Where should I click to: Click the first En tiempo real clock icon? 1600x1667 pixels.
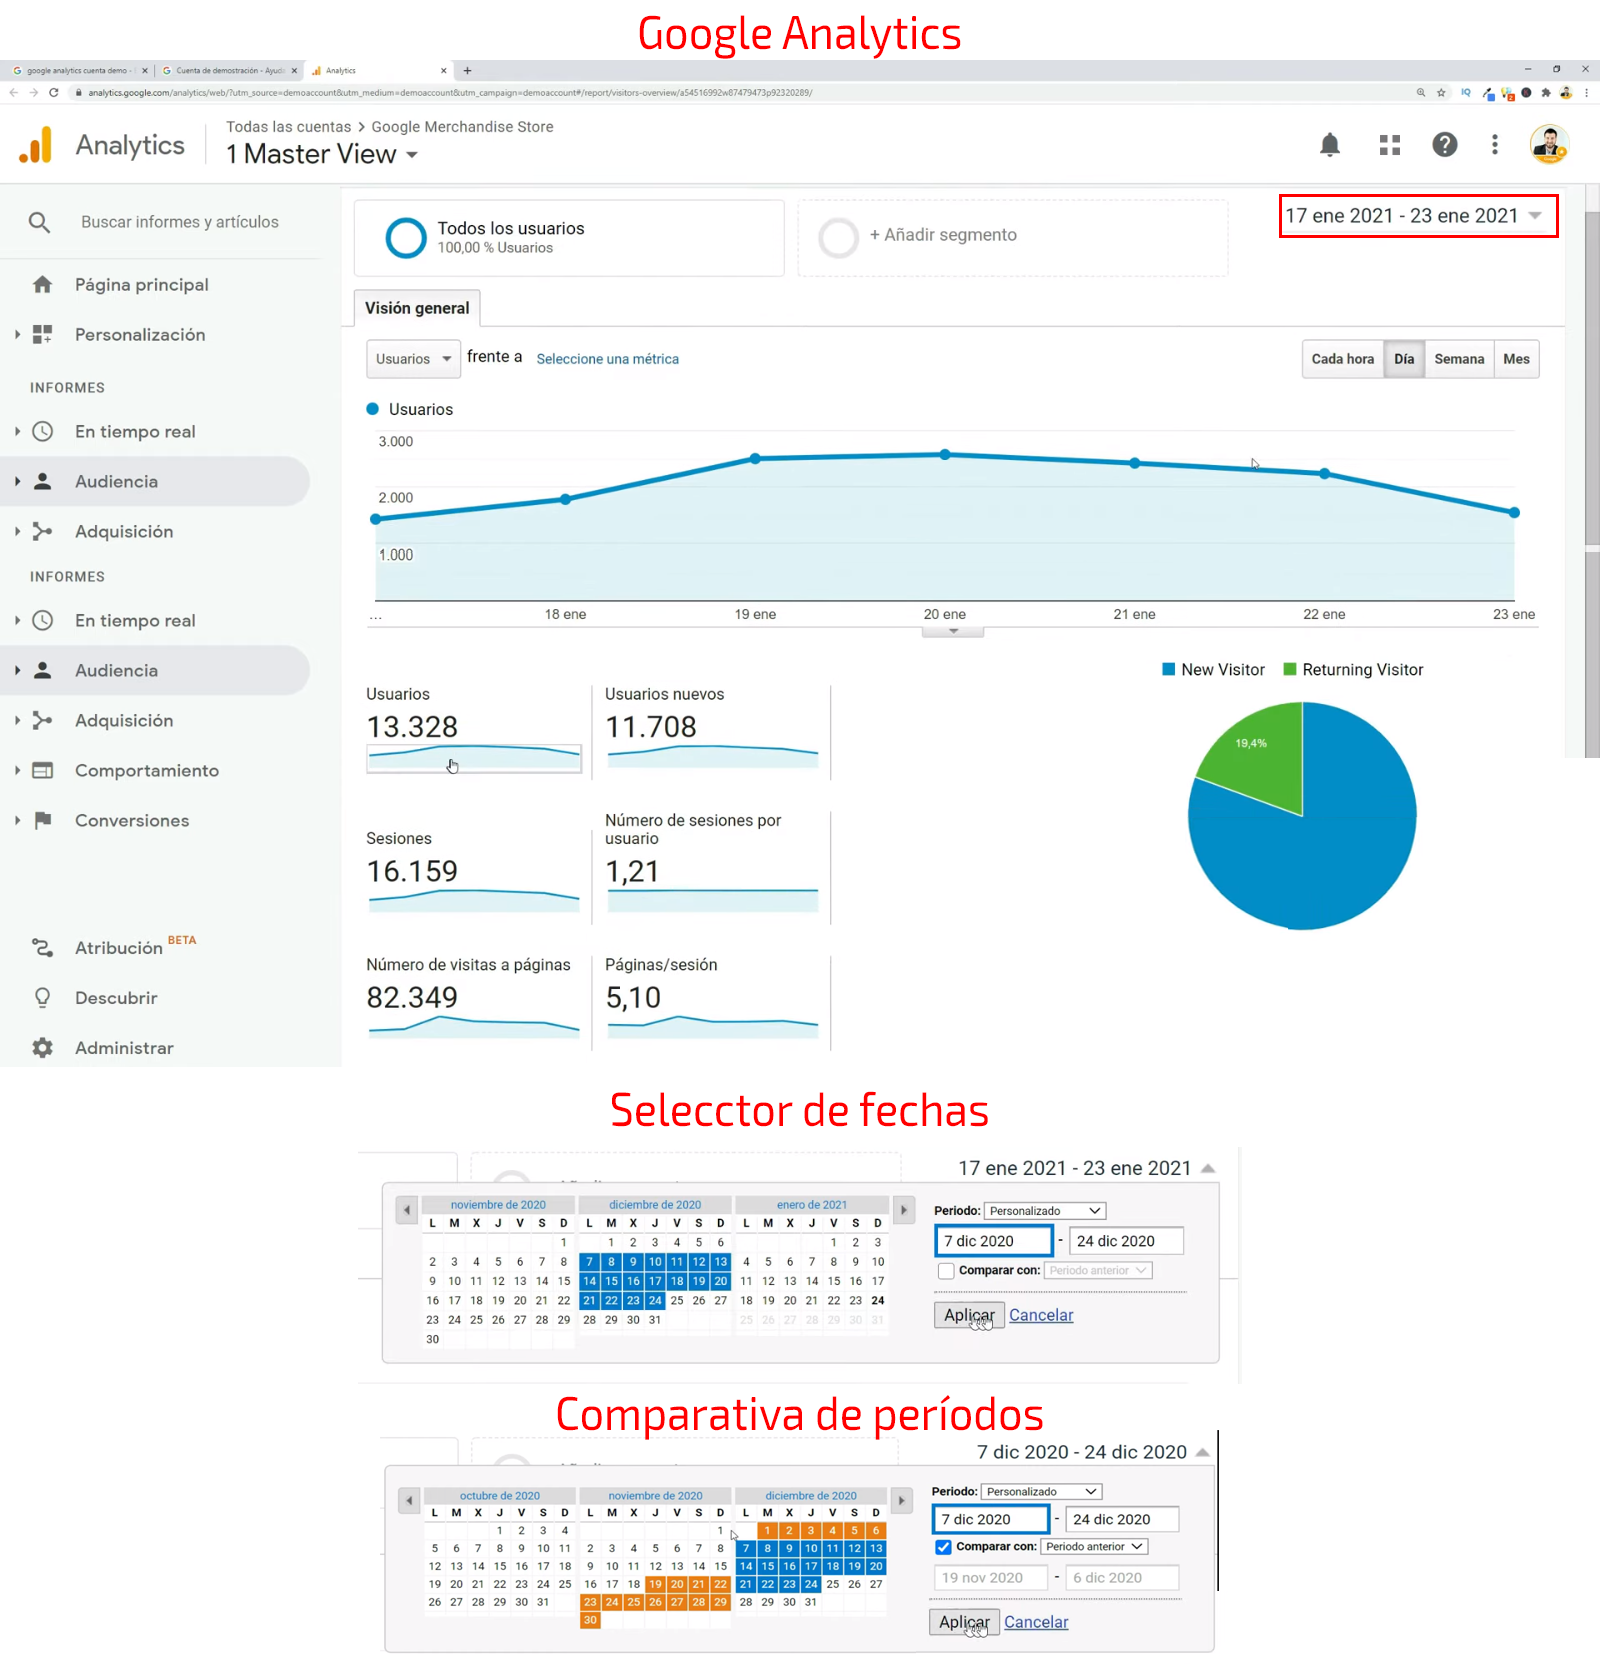pyautogui.click(x=42, y=432)
